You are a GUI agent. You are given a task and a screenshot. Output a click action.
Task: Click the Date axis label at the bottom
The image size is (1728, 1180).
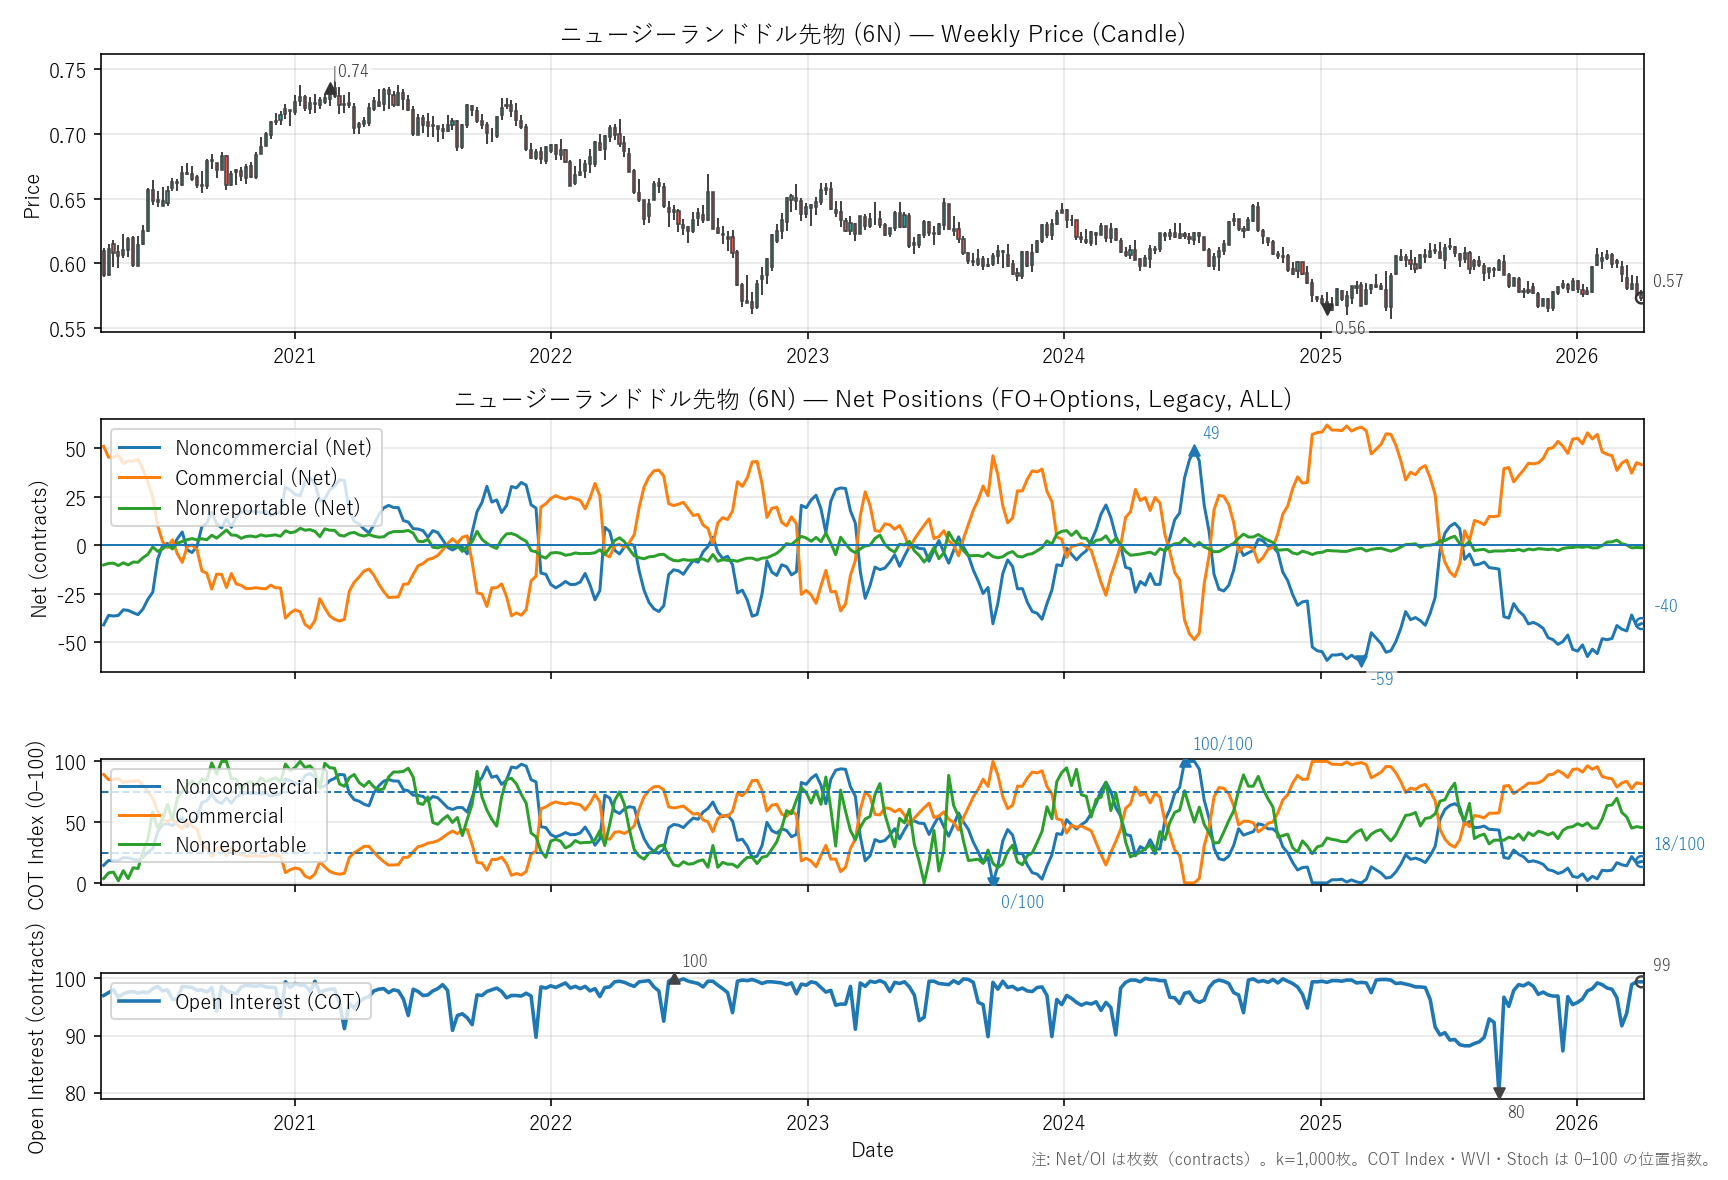872,1150
